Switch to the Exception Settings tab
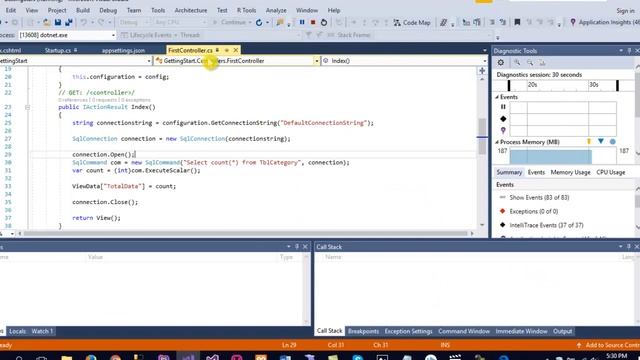Image resolution: width=640 pixels, height=360 pixels. pyautogui.click(x=408, y=331)
